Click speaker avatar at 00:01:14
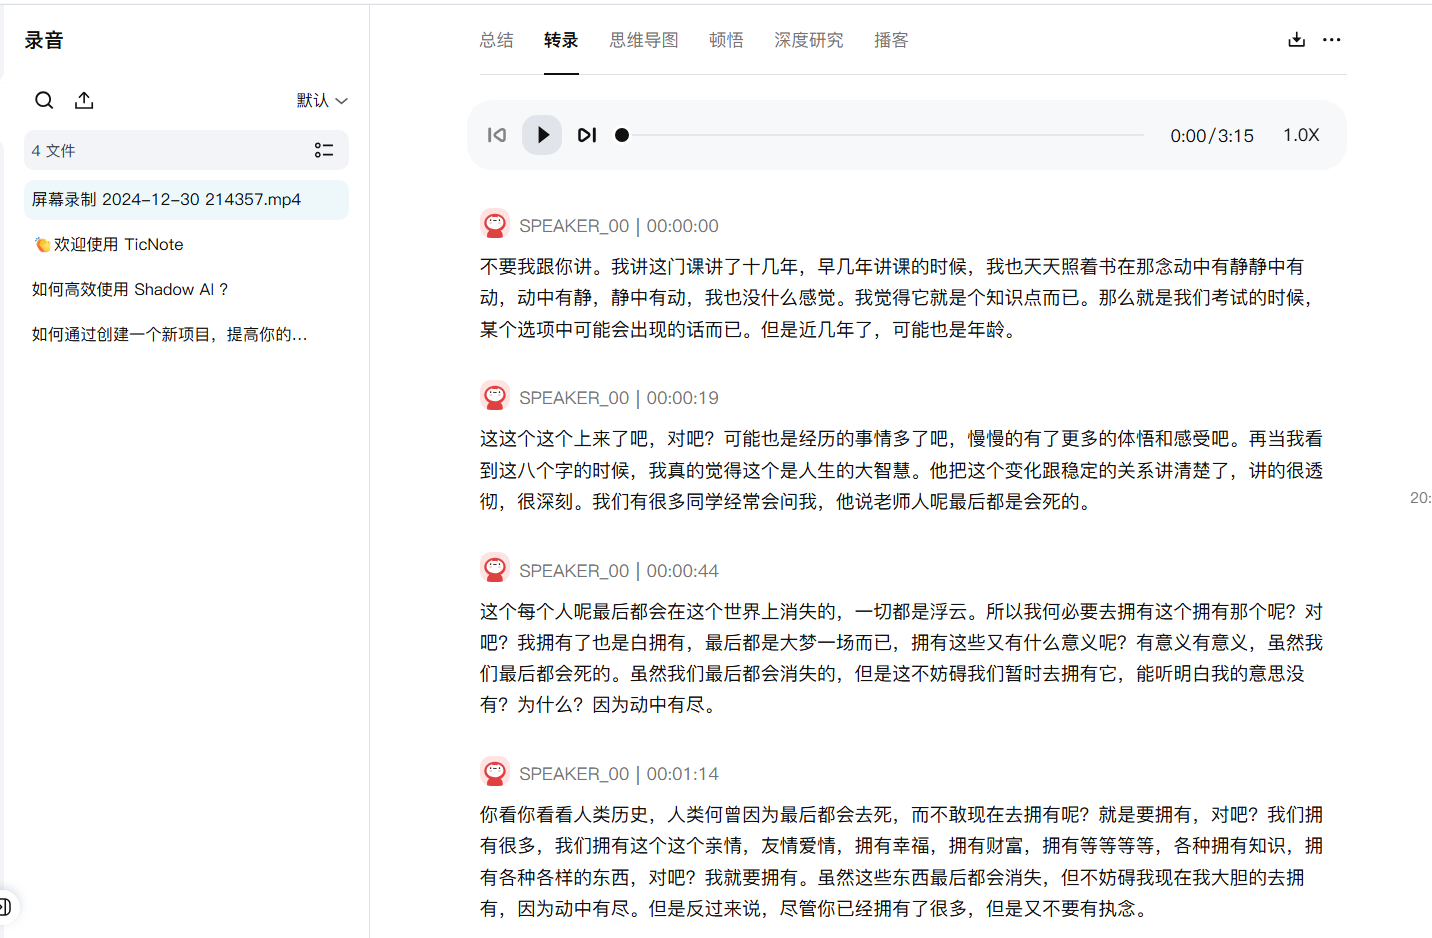This screenshot has width=1432, height=938. [x=495, y=772]
